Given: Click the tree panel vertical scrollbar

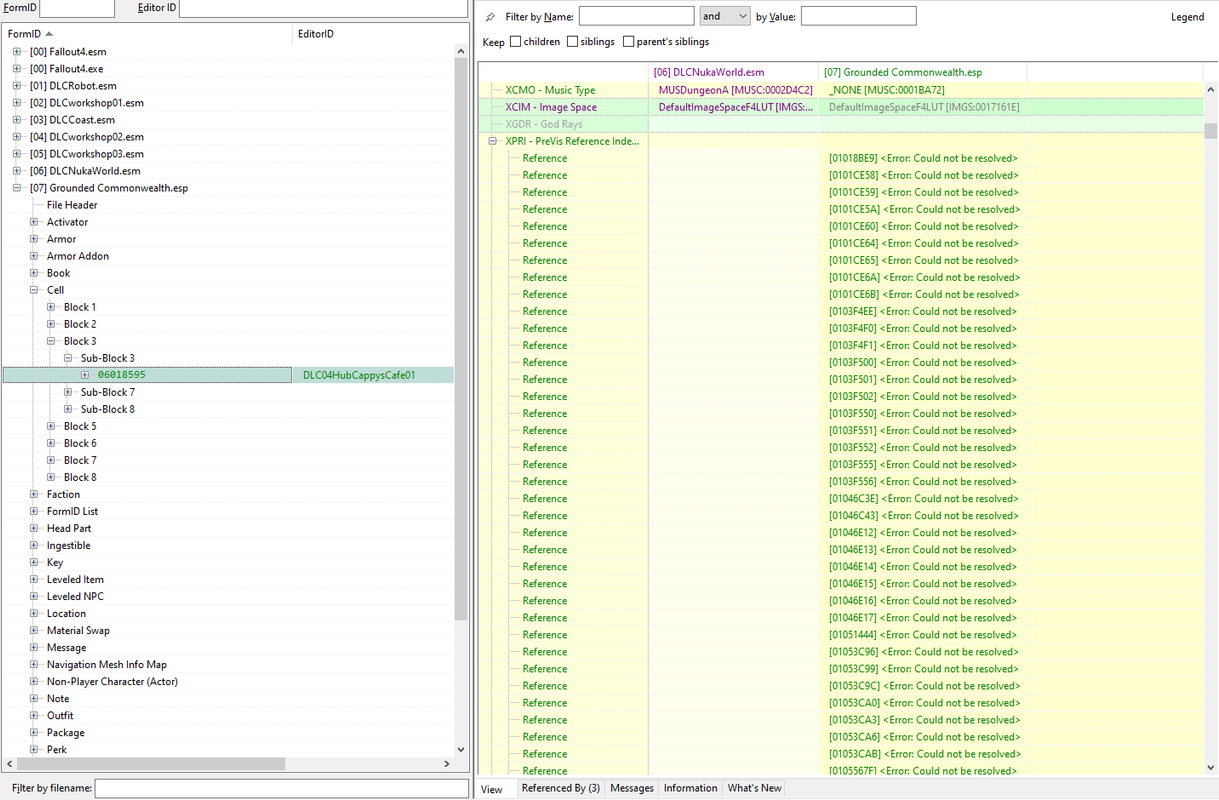Looking at the screenshot, I should click(460, 340).
